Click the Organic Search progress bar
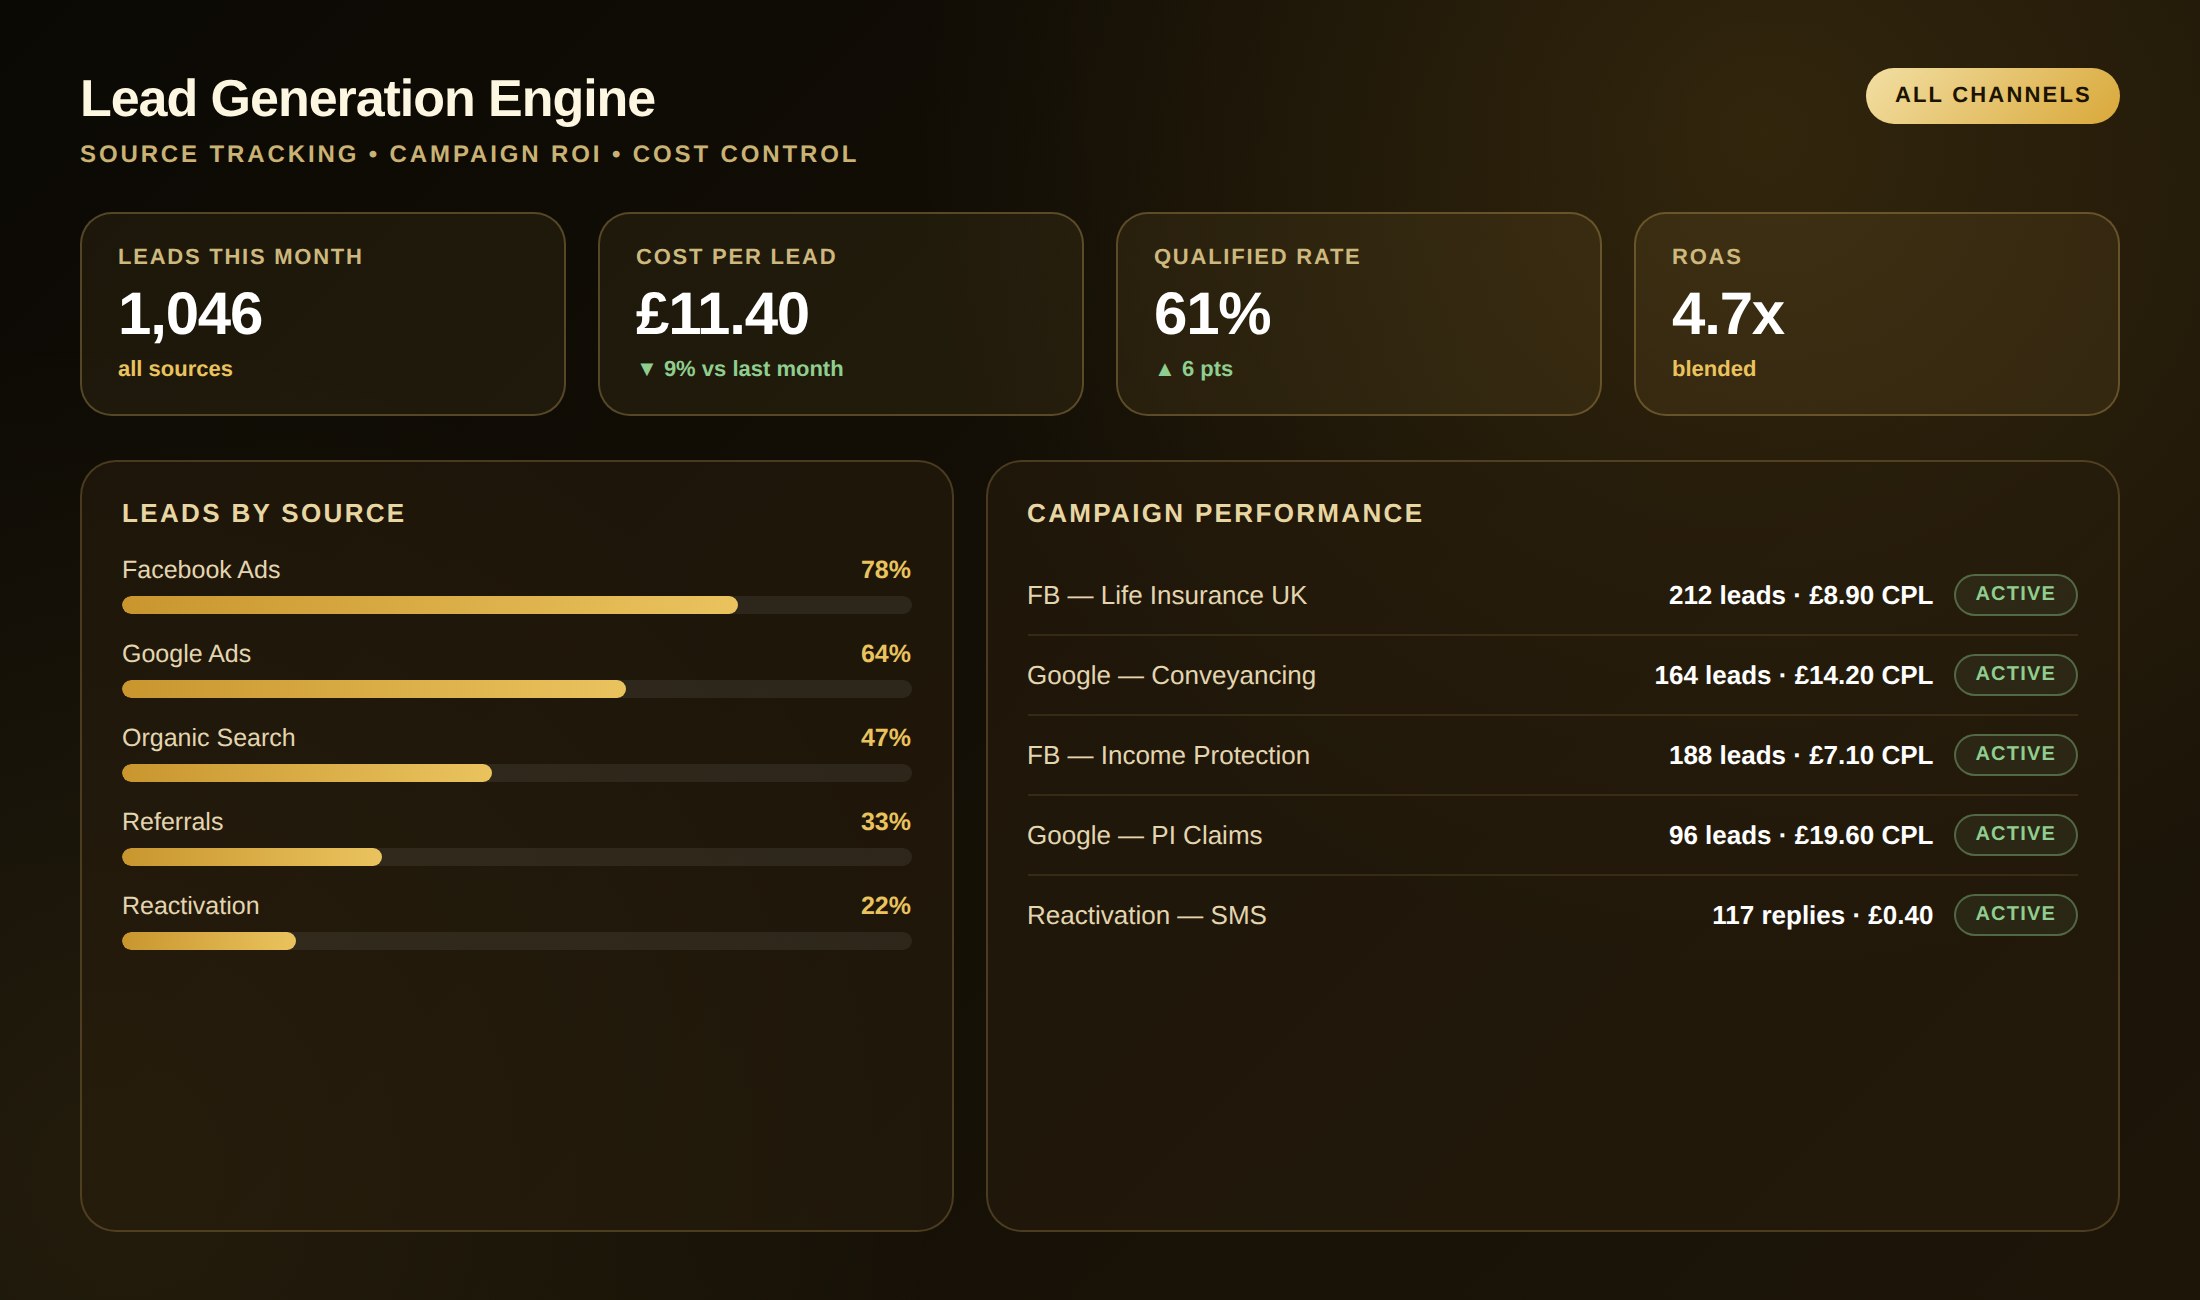The image size is (2200, 1300). (516, 773)
